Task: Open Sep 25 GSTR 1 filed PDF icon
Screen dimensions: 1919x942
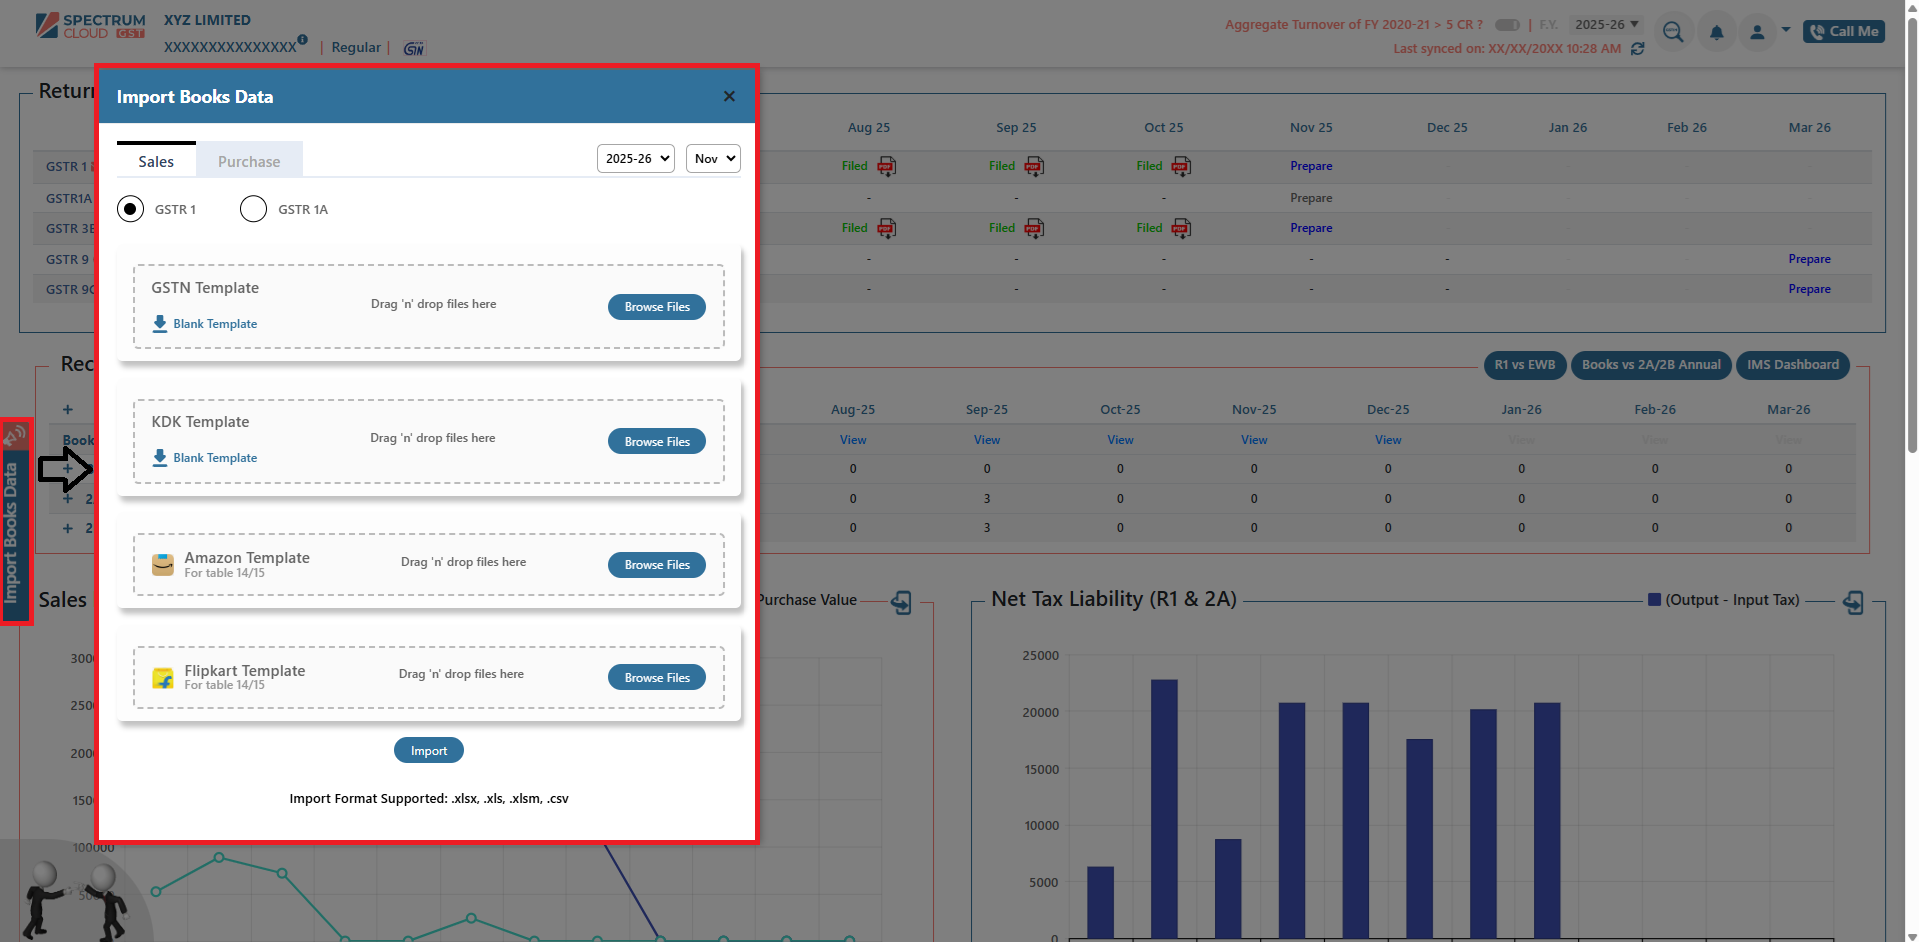Action: point(1034,166)
